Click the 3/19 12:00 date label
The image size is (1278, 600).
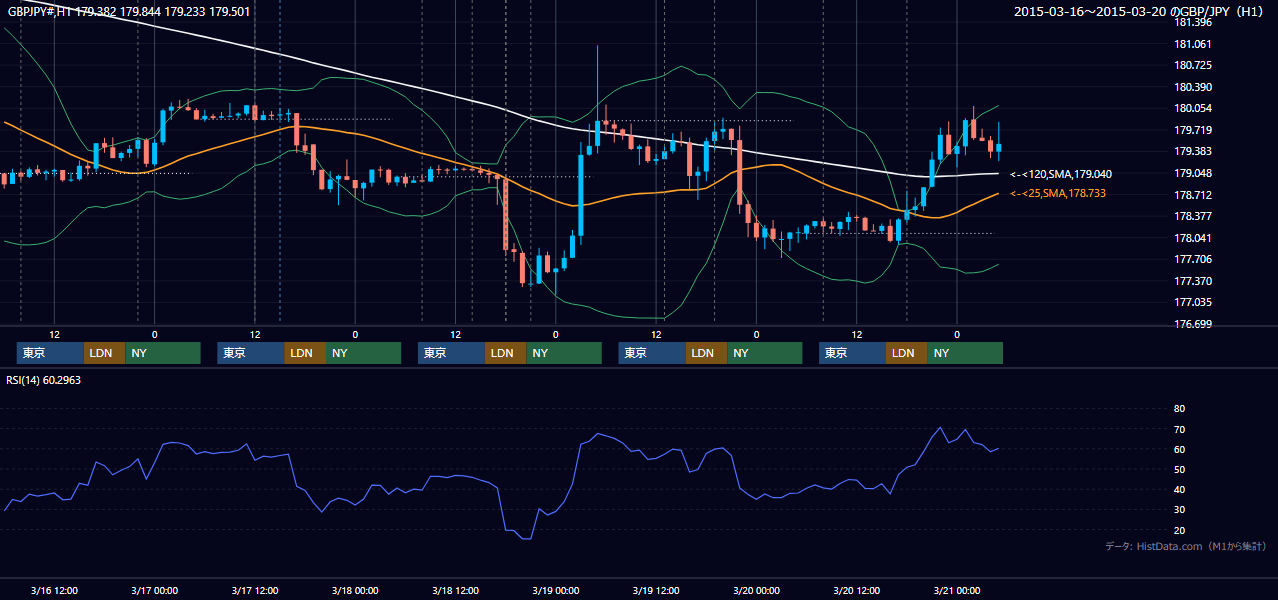pyautogui.click(x=656, y=591)
